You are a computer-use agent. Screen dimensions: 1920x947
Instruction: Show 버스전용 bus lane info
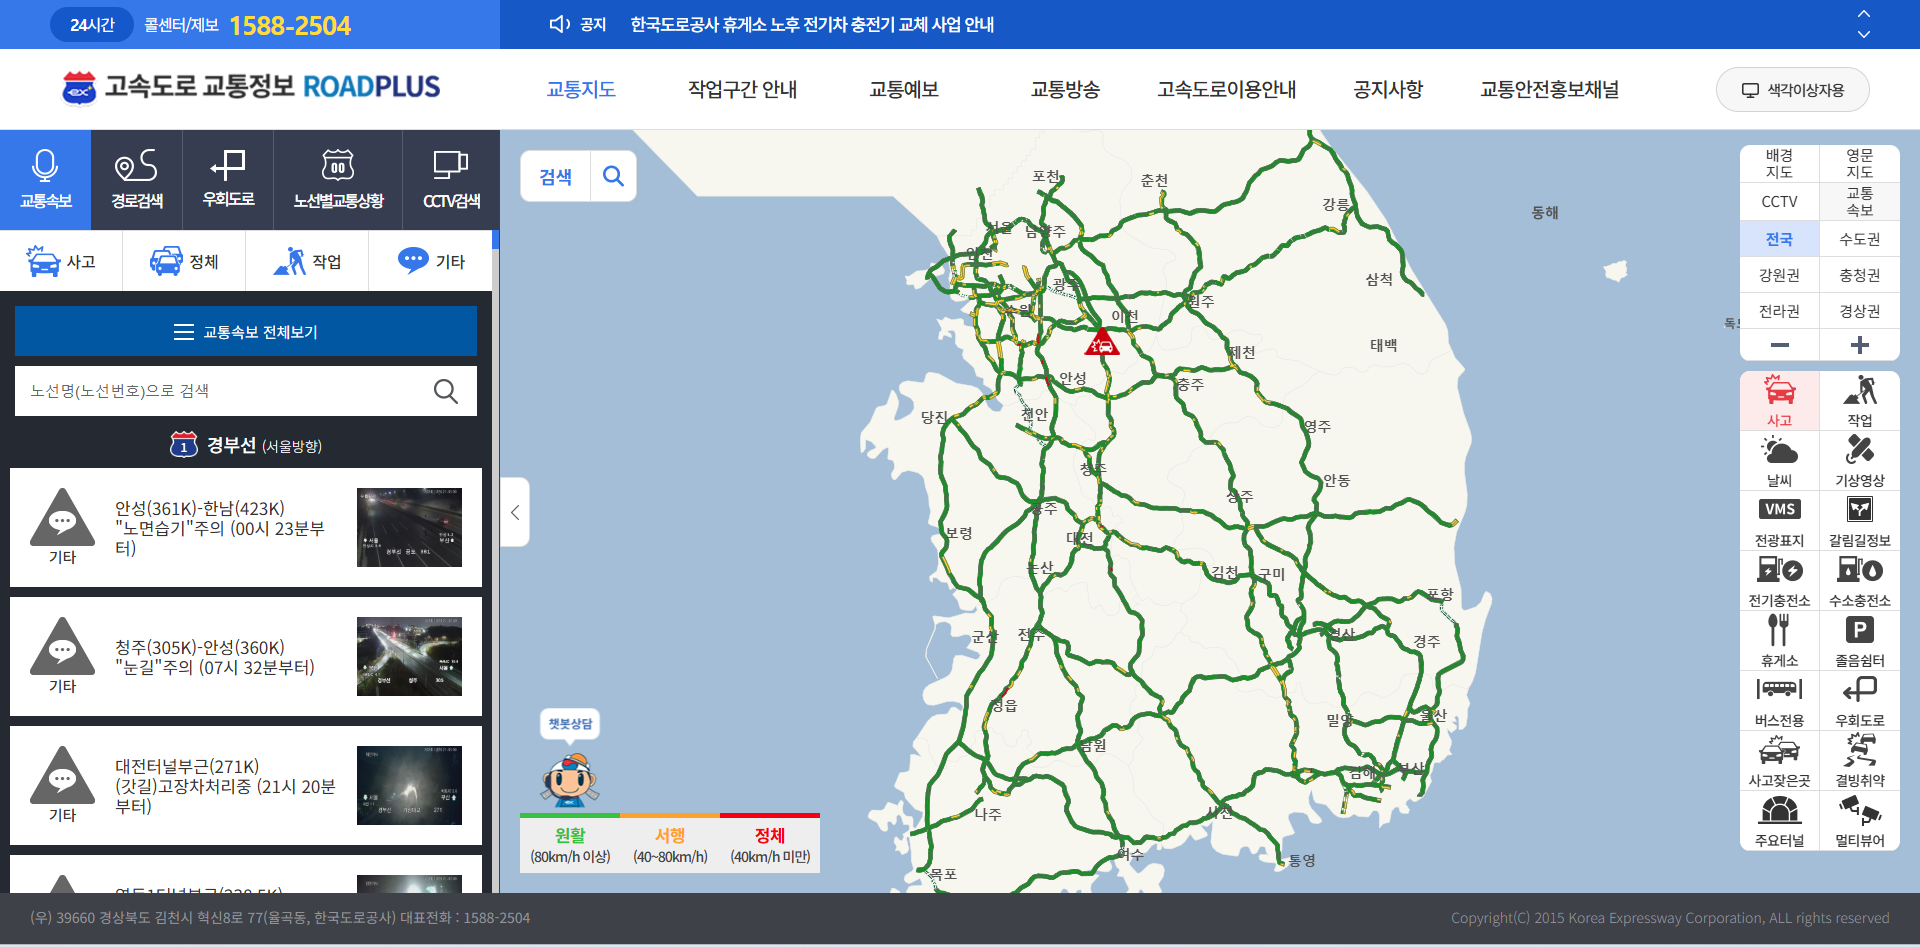[x=1779, y=701]
